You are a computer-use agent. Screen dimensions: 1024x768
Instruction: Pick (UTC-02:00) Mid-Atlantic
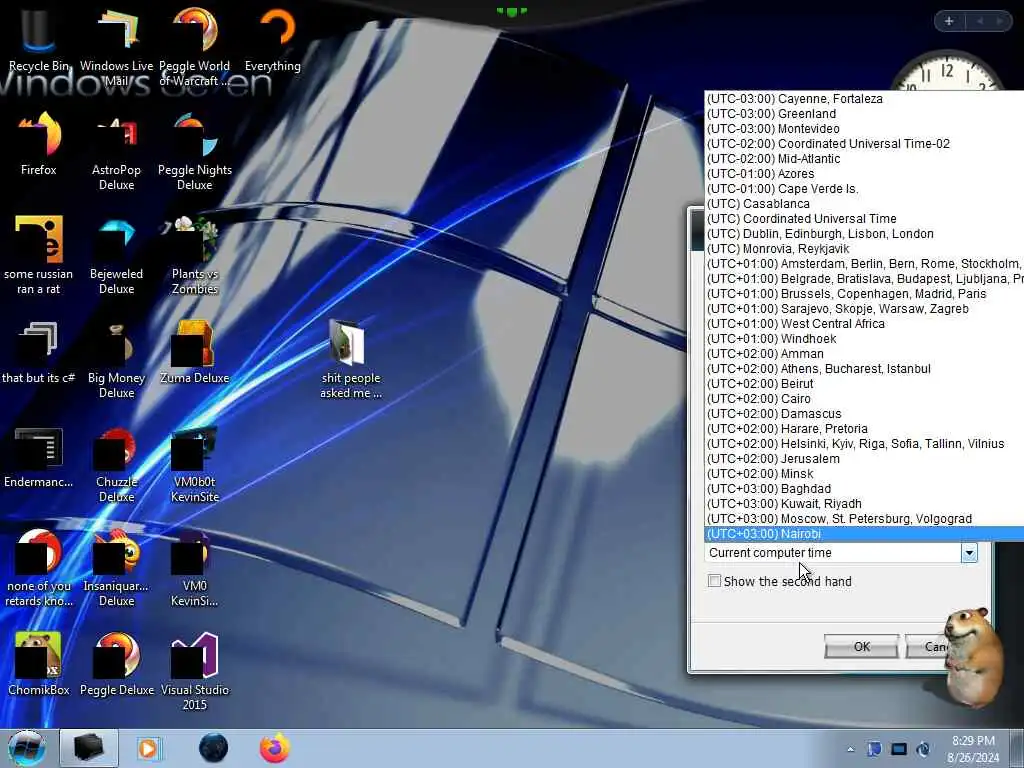click(x=865, y=159)
